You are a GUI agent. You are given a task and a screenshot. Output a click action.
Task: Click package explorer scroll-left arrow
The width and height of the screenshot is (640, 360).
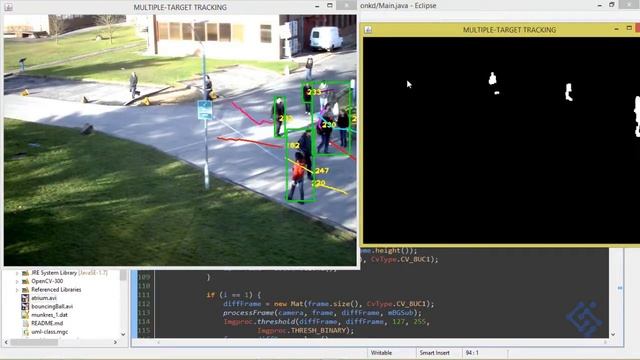click(6, 342)
